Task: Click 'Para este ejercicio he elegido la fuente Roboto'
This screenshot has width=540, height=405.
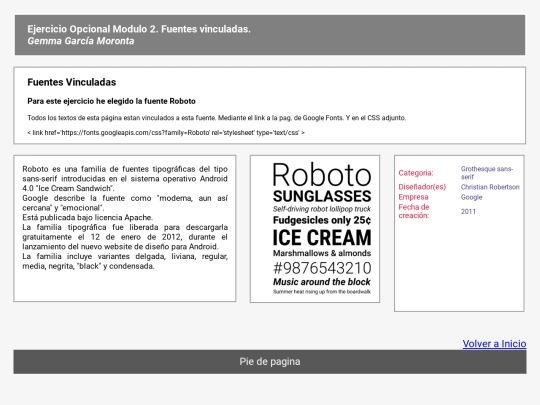Action: click(x=112, y=101)
